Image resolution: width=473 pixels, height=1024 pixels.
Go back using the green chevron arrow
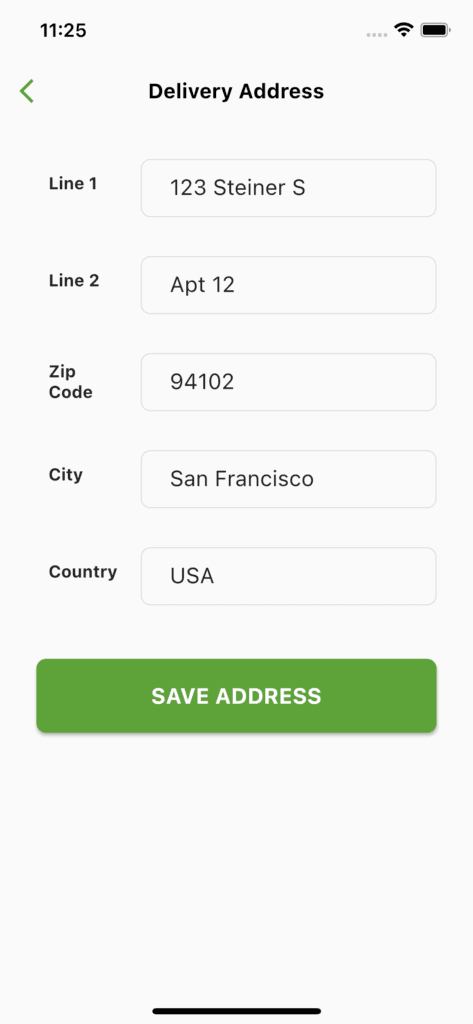click(27, 91)
